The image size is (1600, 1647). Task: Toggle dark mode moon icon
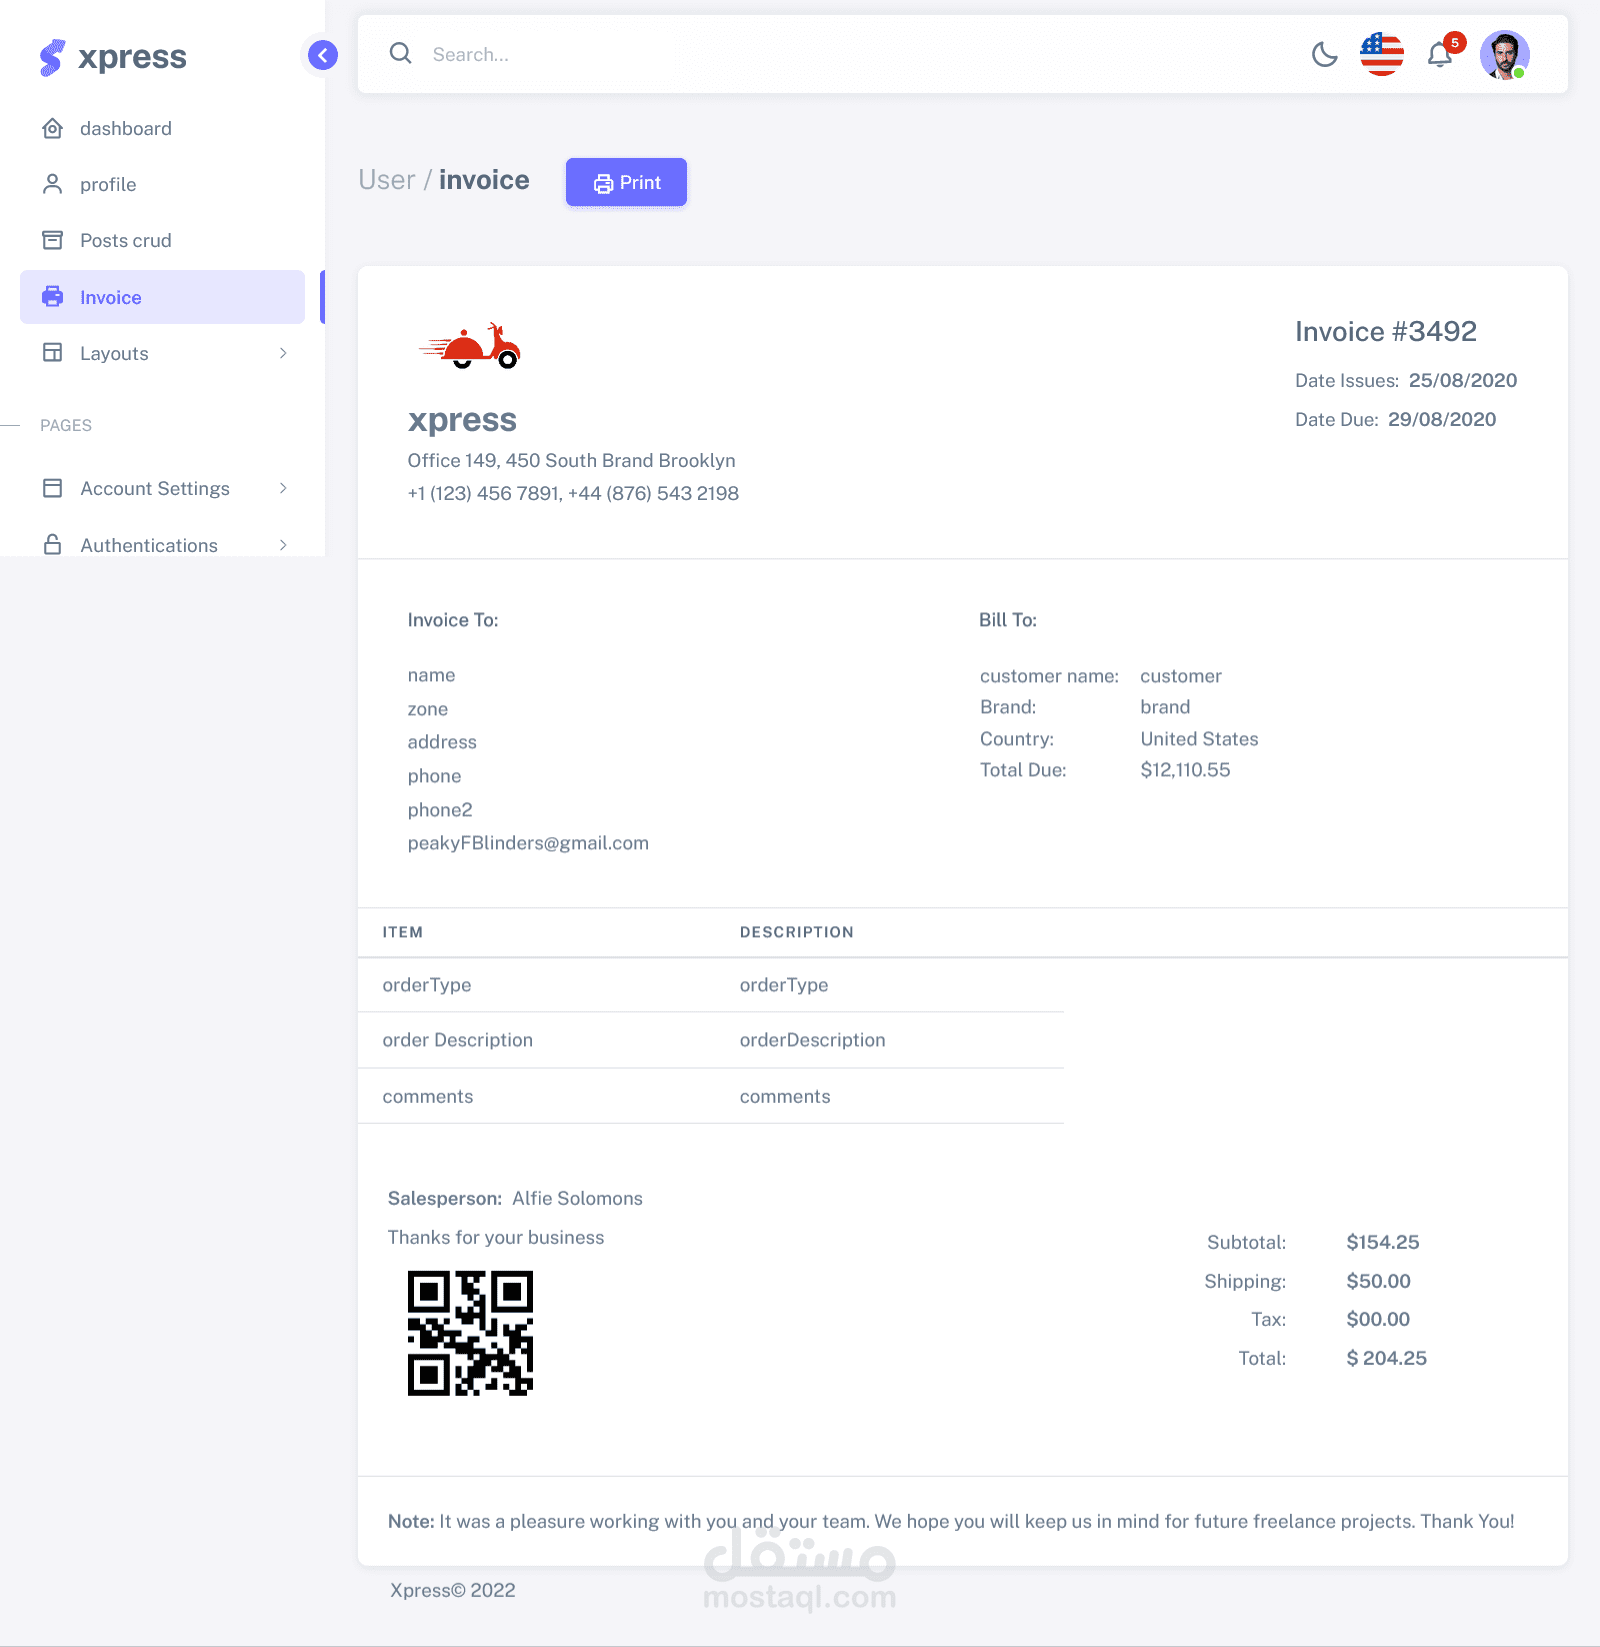1324,54
